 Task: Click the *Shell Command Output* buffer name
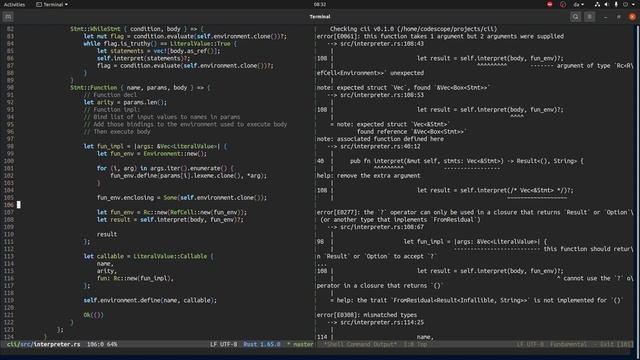coord(360,344)
